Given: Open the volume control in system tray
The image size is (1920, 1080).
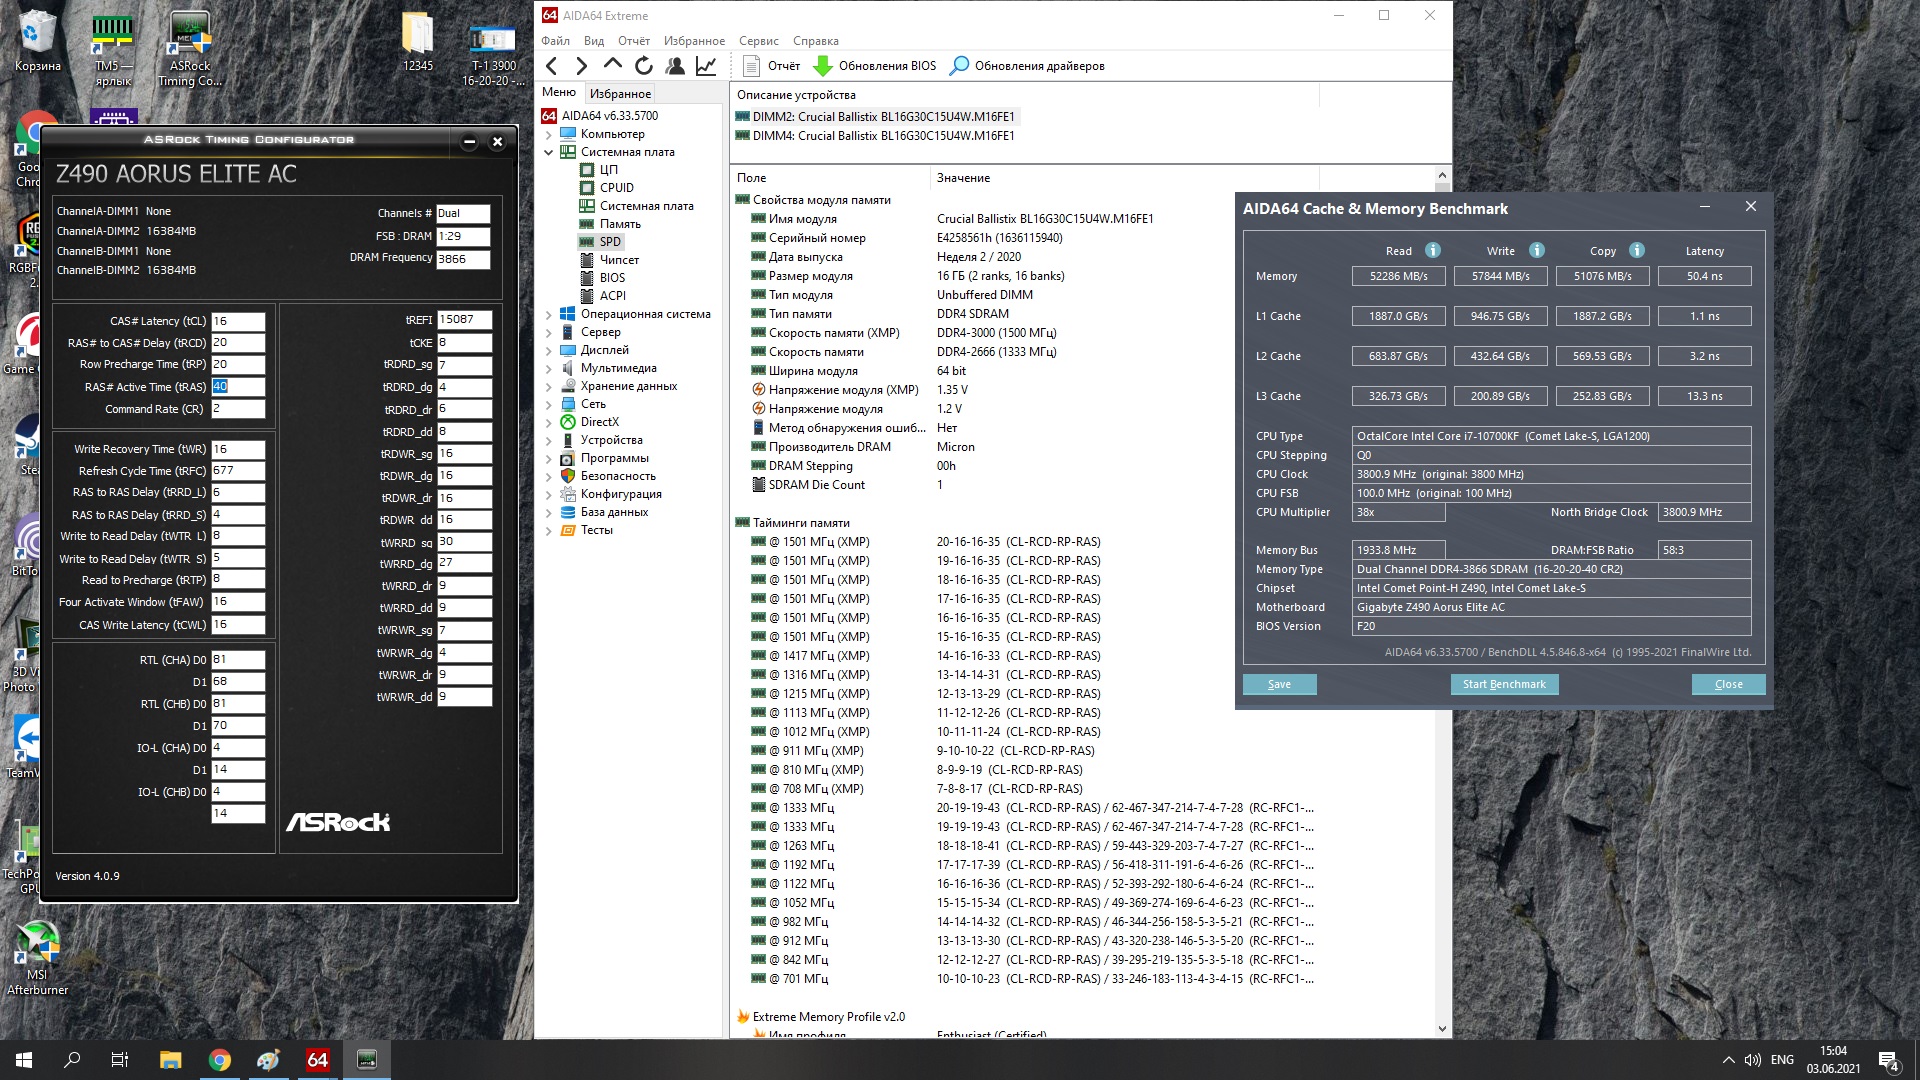Looking at the screenshot, I should point(1752,1060).
